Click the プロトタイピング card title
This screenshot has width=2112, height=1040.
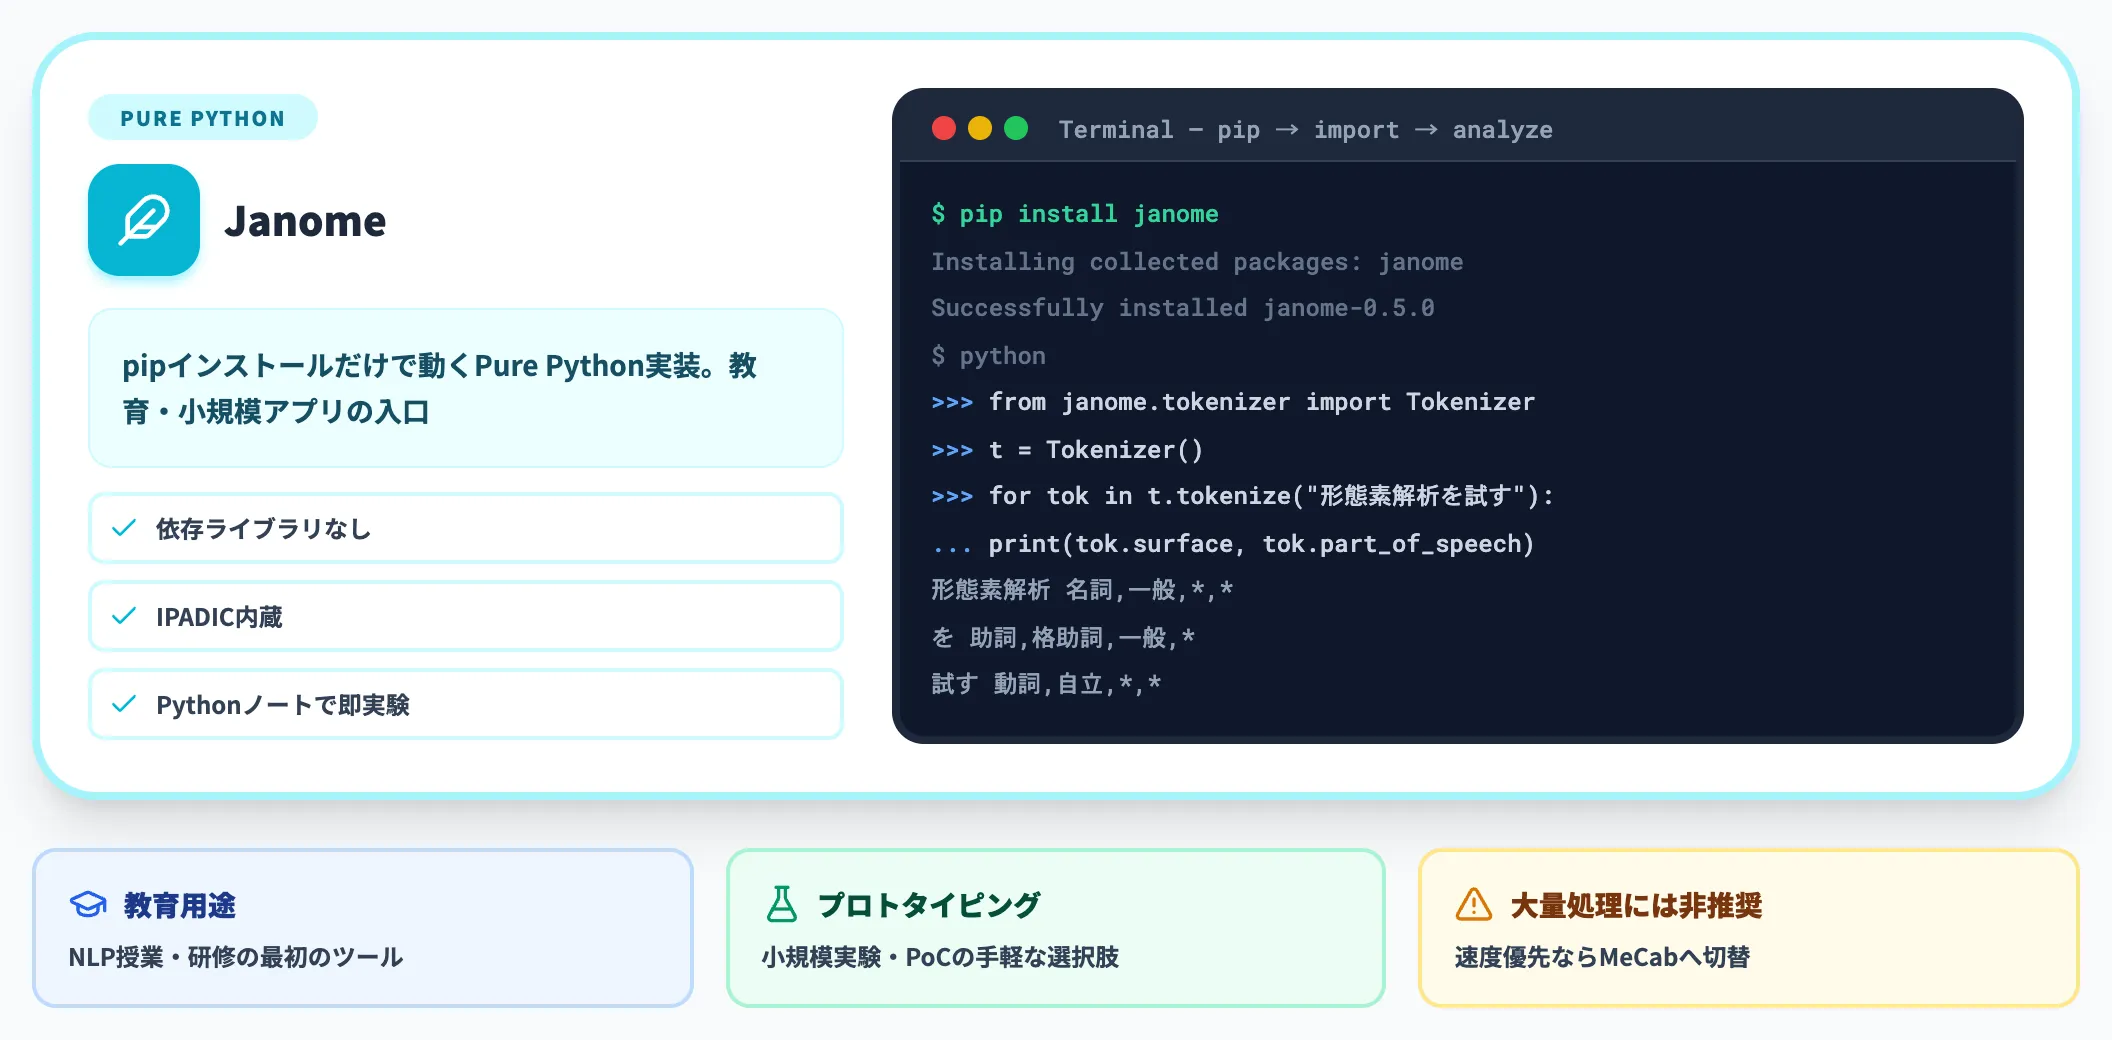(929, 905)
